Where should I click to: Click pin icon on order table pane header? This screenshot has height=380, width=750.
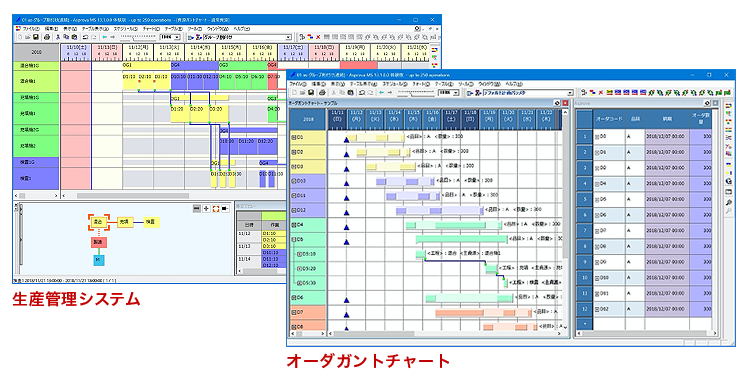pyautogui.click(x=707, y=103)
